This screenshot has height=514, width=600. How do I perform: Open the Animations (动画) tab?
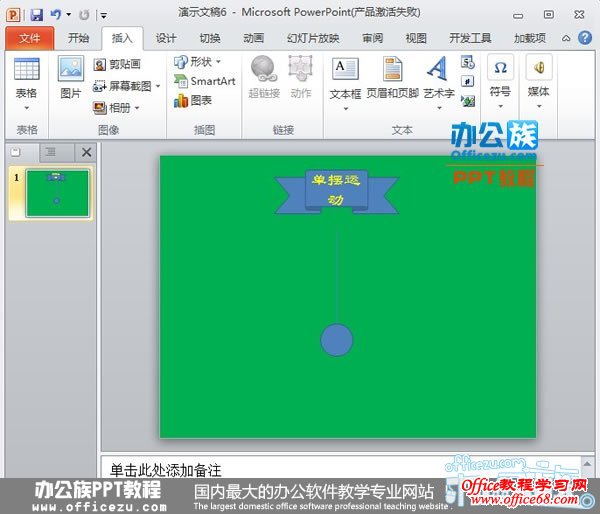tap(254, 38)
